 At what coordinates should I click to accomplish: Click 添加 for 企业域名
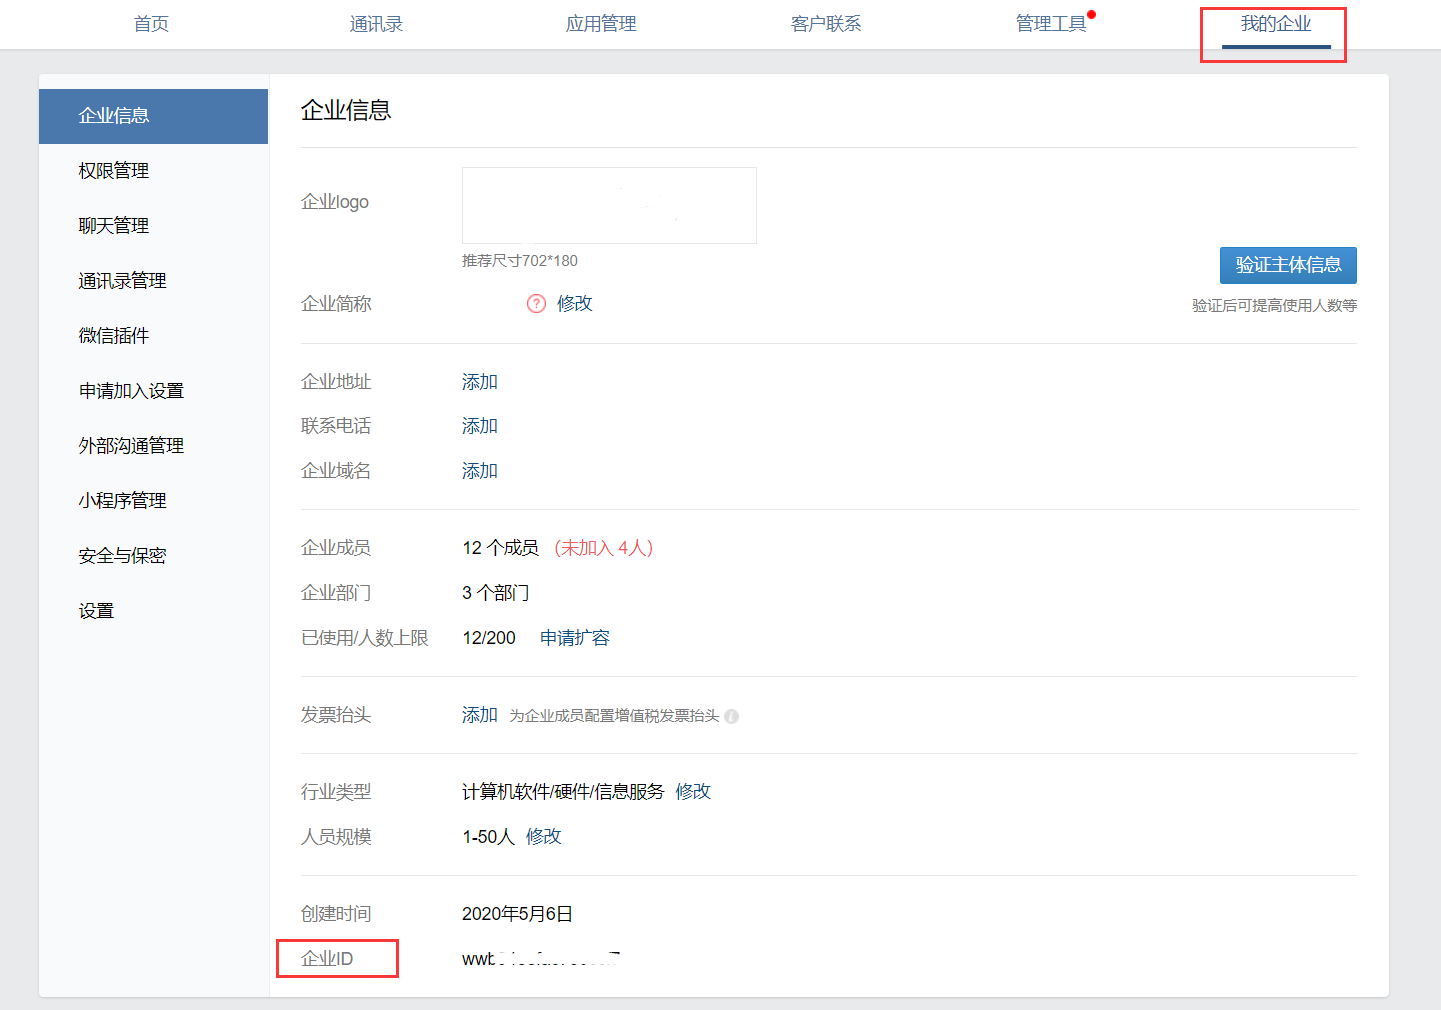click(x=480, y=471)
